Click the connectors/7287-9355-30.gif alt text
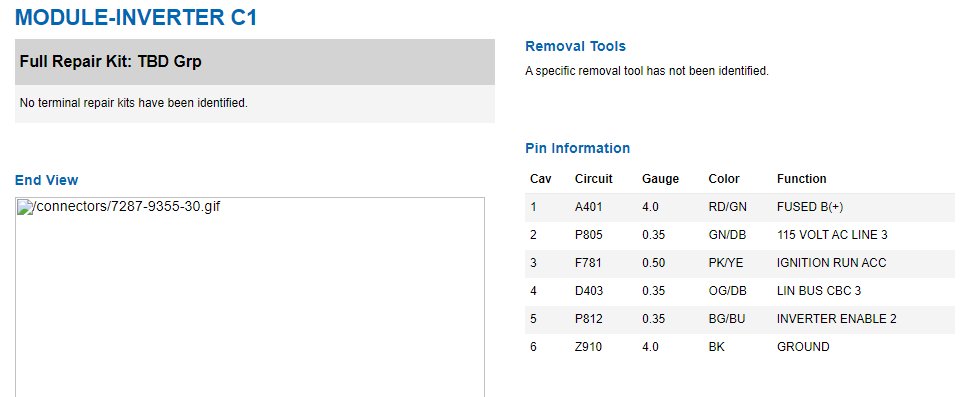This screenshot has height=397, width=965. pos(125,207)
